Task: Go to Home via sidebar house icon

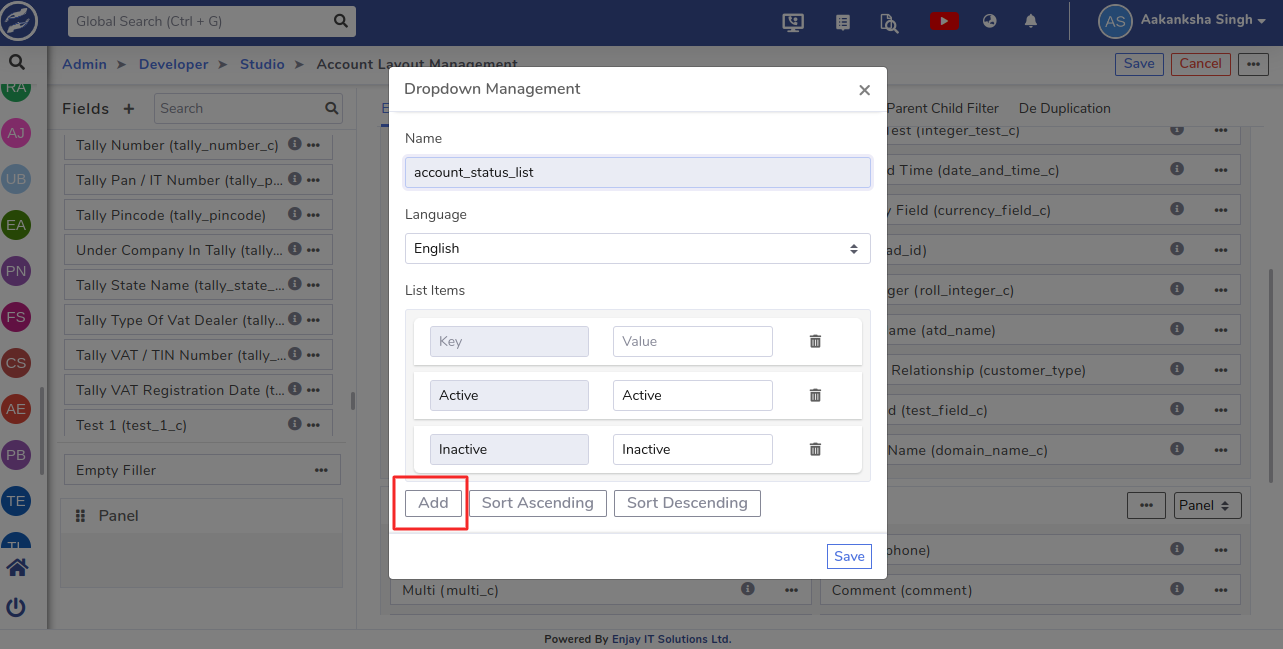Action: 17,568
